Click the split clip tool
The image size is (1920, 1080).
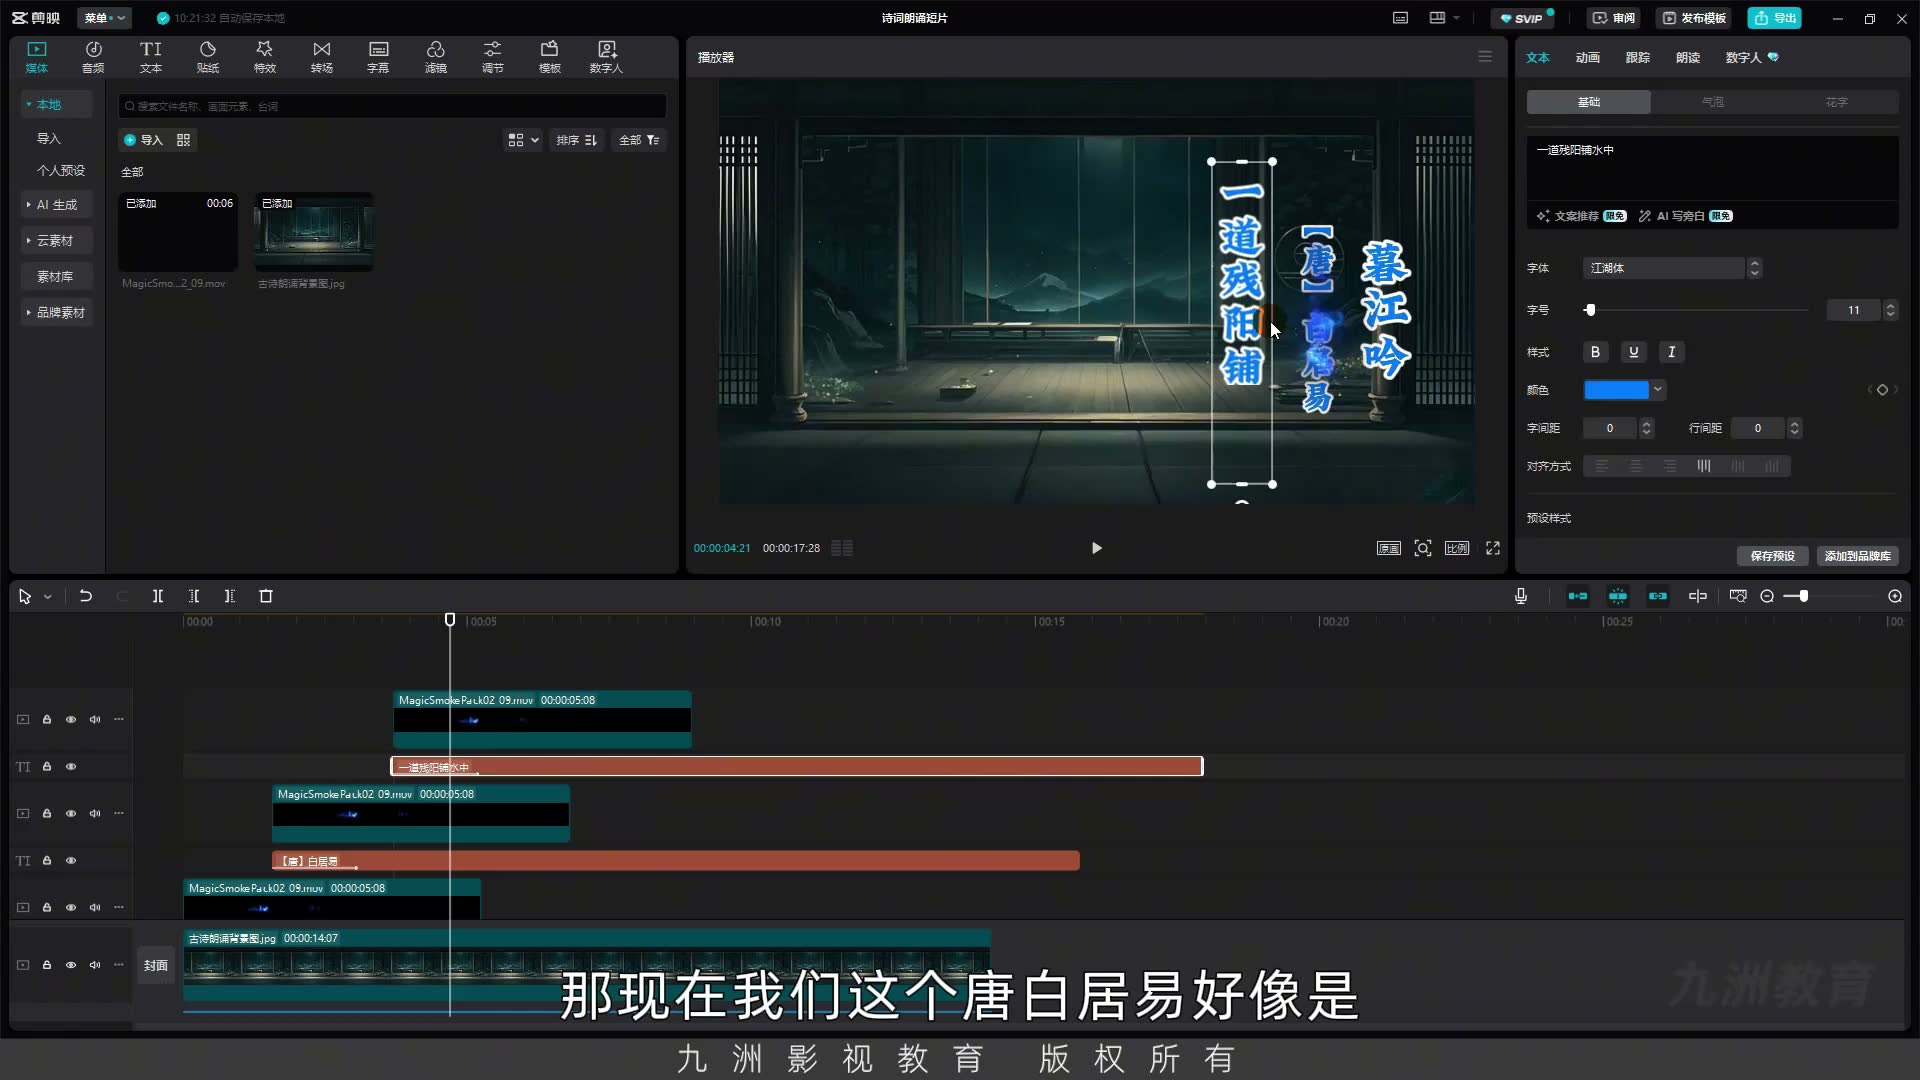158,596
